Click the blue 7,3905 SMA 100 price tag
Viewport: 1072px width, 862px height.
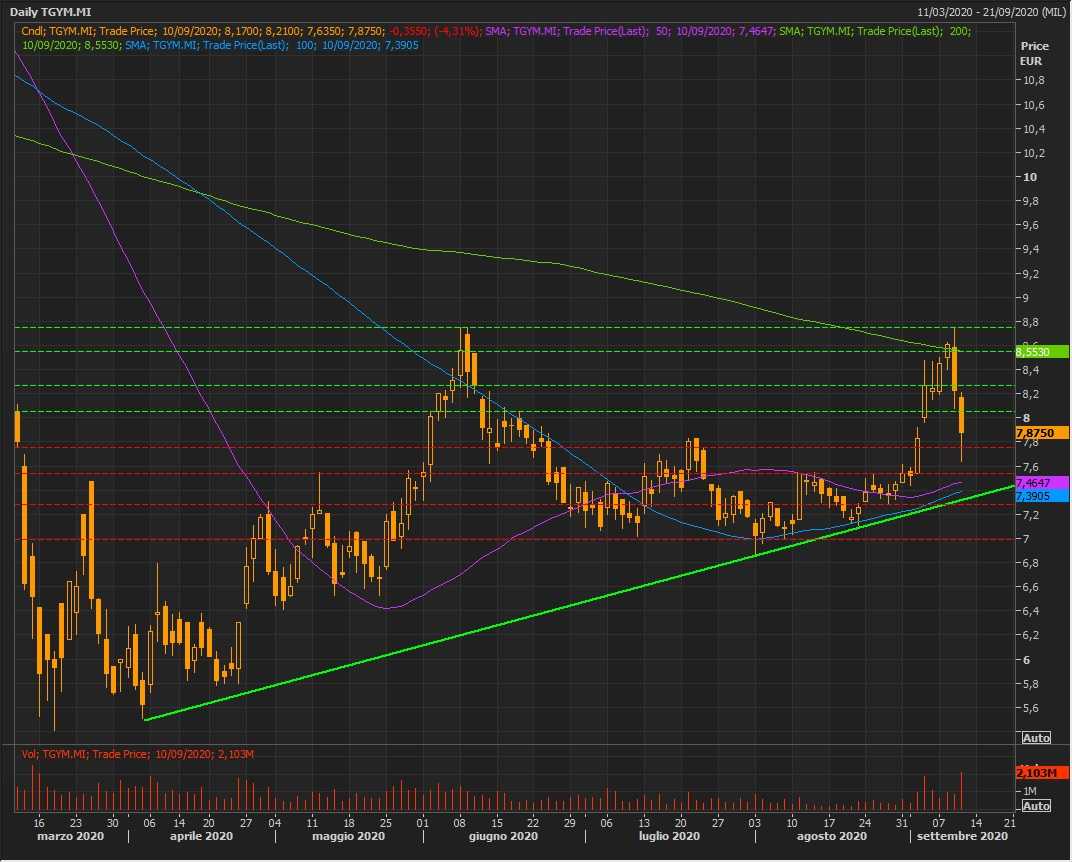click(x=1040, y=496)
